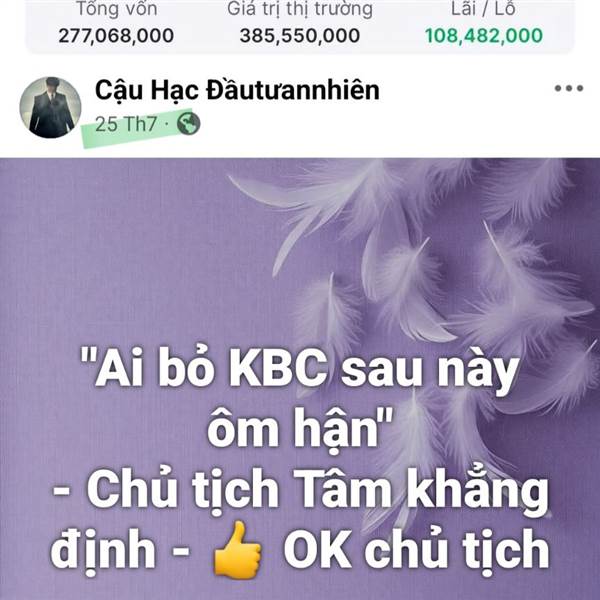
Task: Open the three-dot post options menu
Action: click(569, 88)
